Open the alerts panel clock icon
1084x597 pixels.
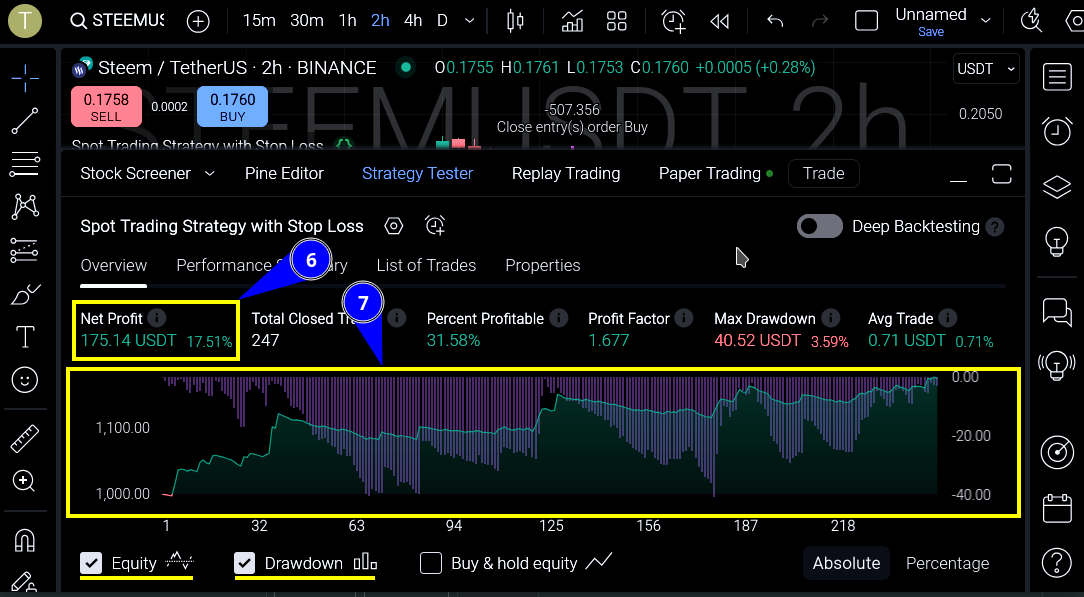1057,131
